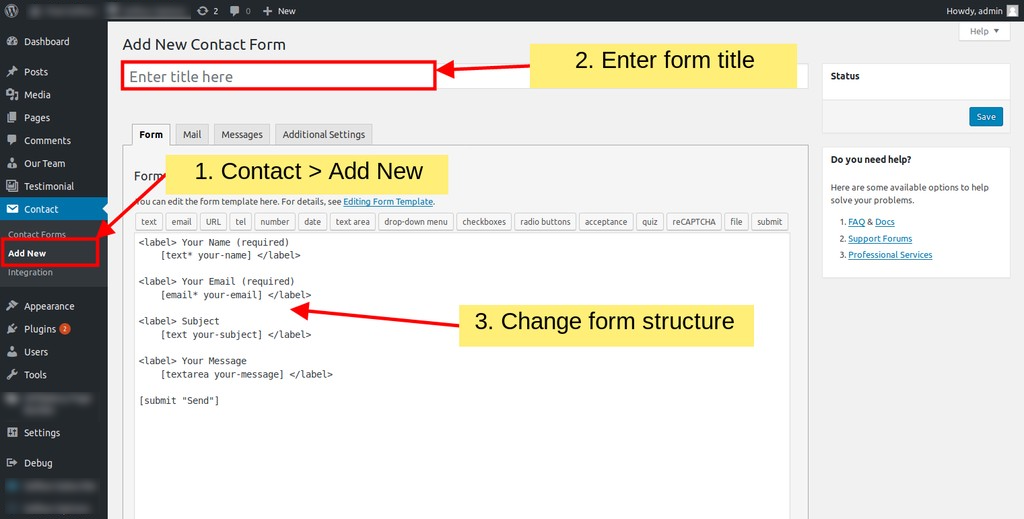
Task: Switch to the Mail tab
Action: pos(191,135)
